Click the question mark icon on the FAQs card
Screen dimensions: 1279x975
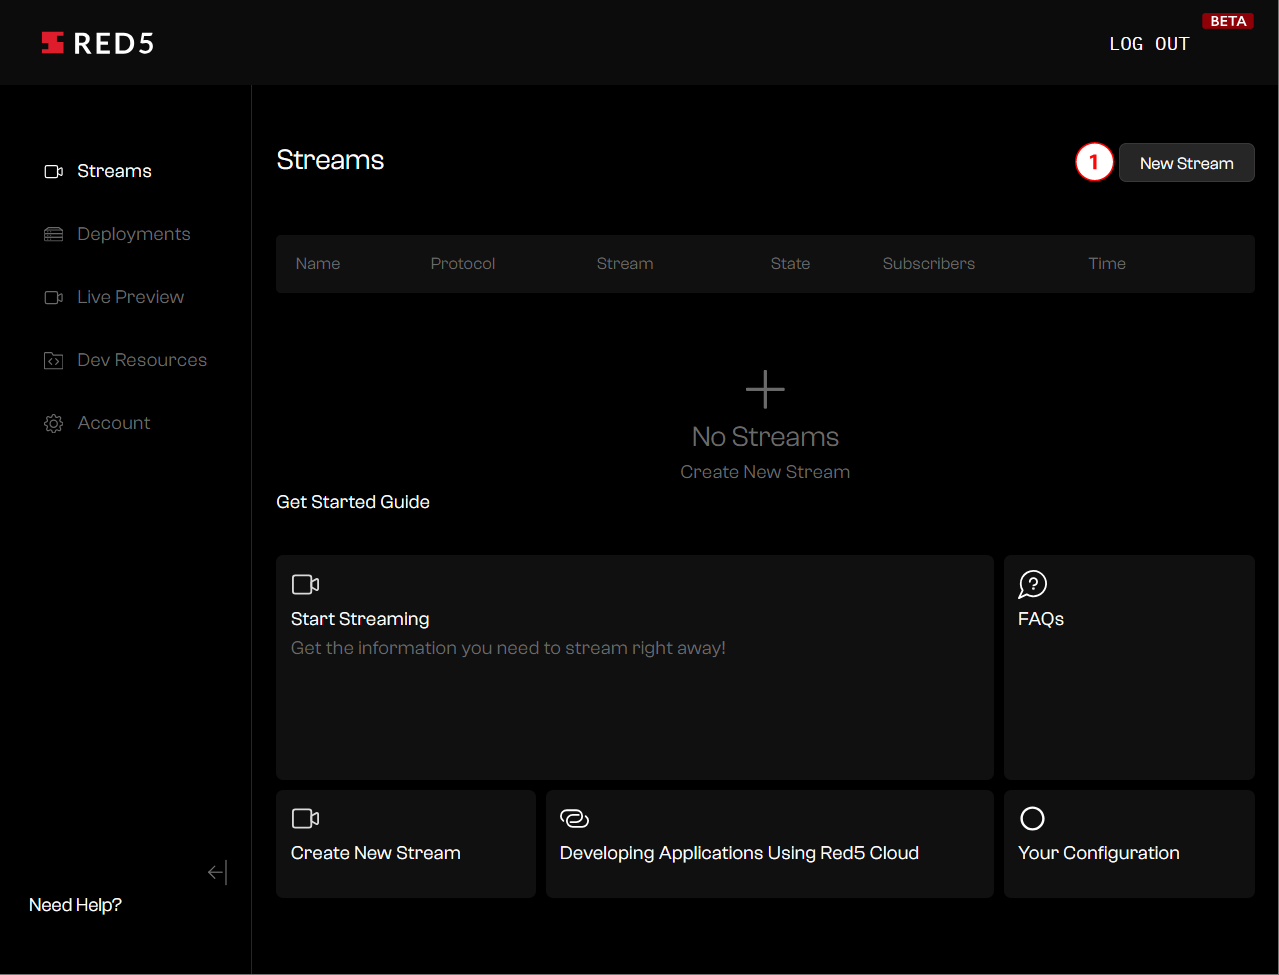coord(1032,584)
